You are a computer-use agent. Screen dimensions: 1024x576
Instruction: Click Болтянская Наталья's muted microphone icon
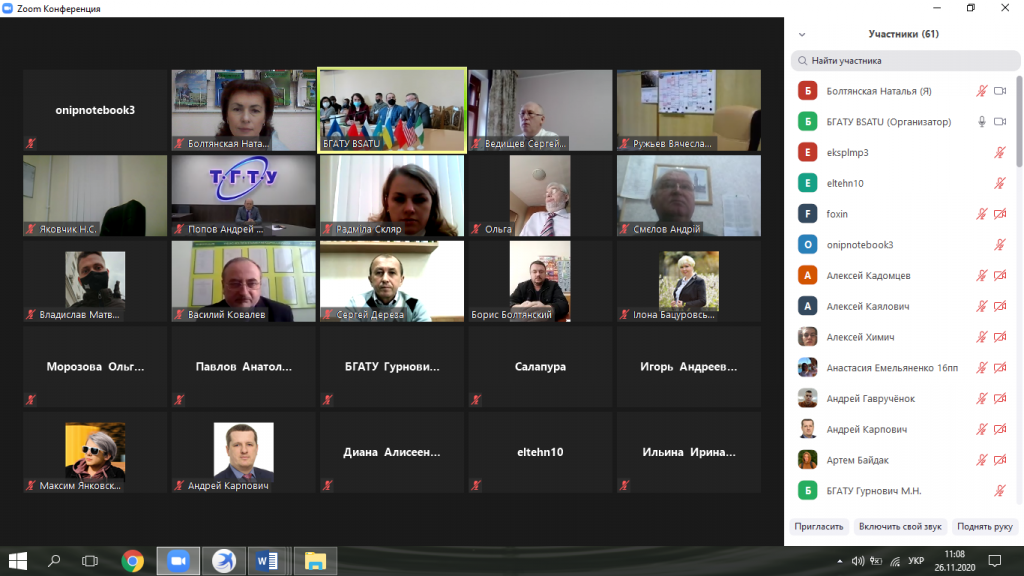click(982, 91)
